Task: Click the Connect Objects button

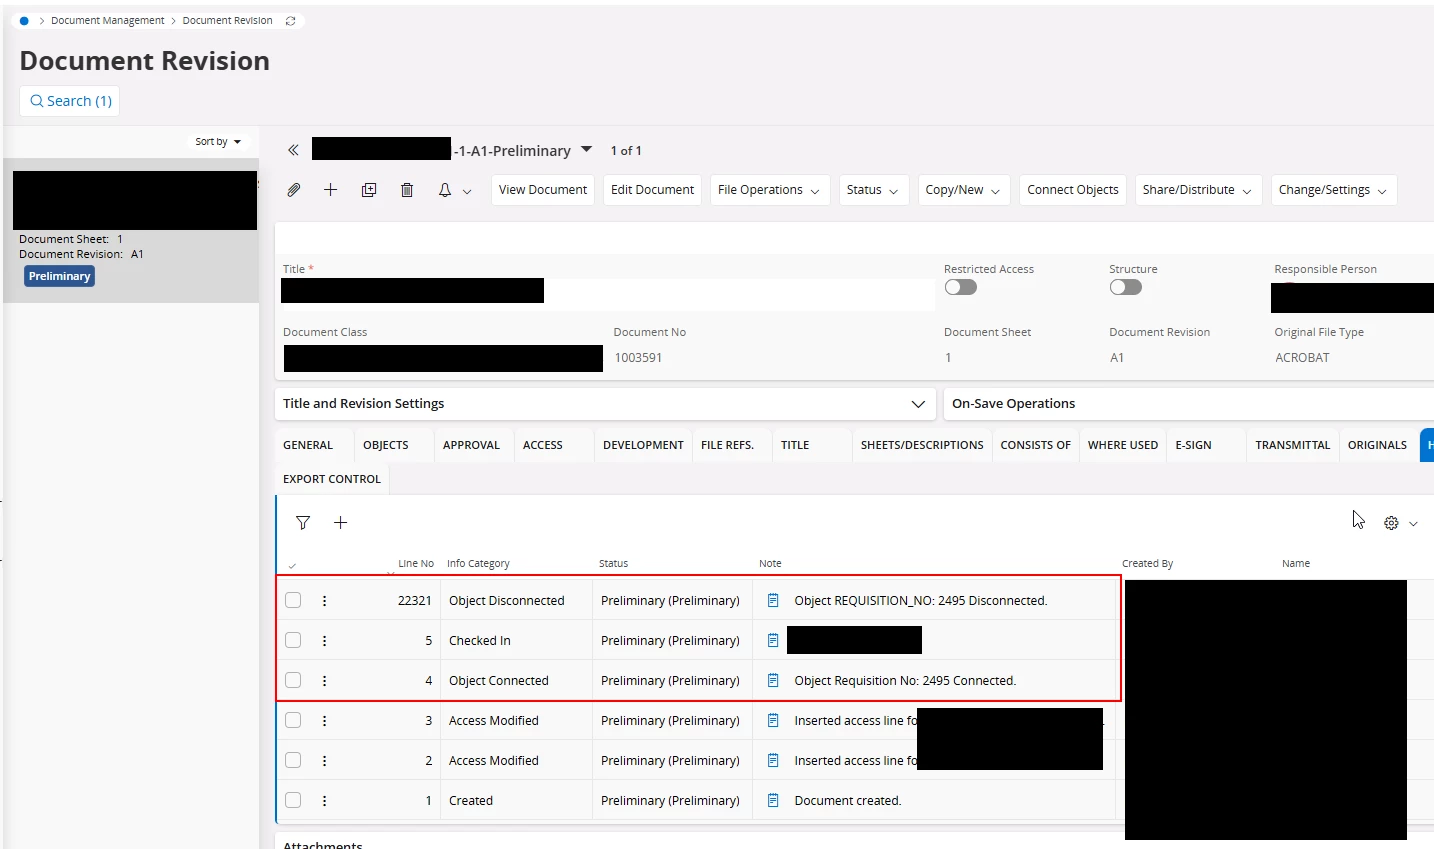Action: click(x=1073, y=190)
